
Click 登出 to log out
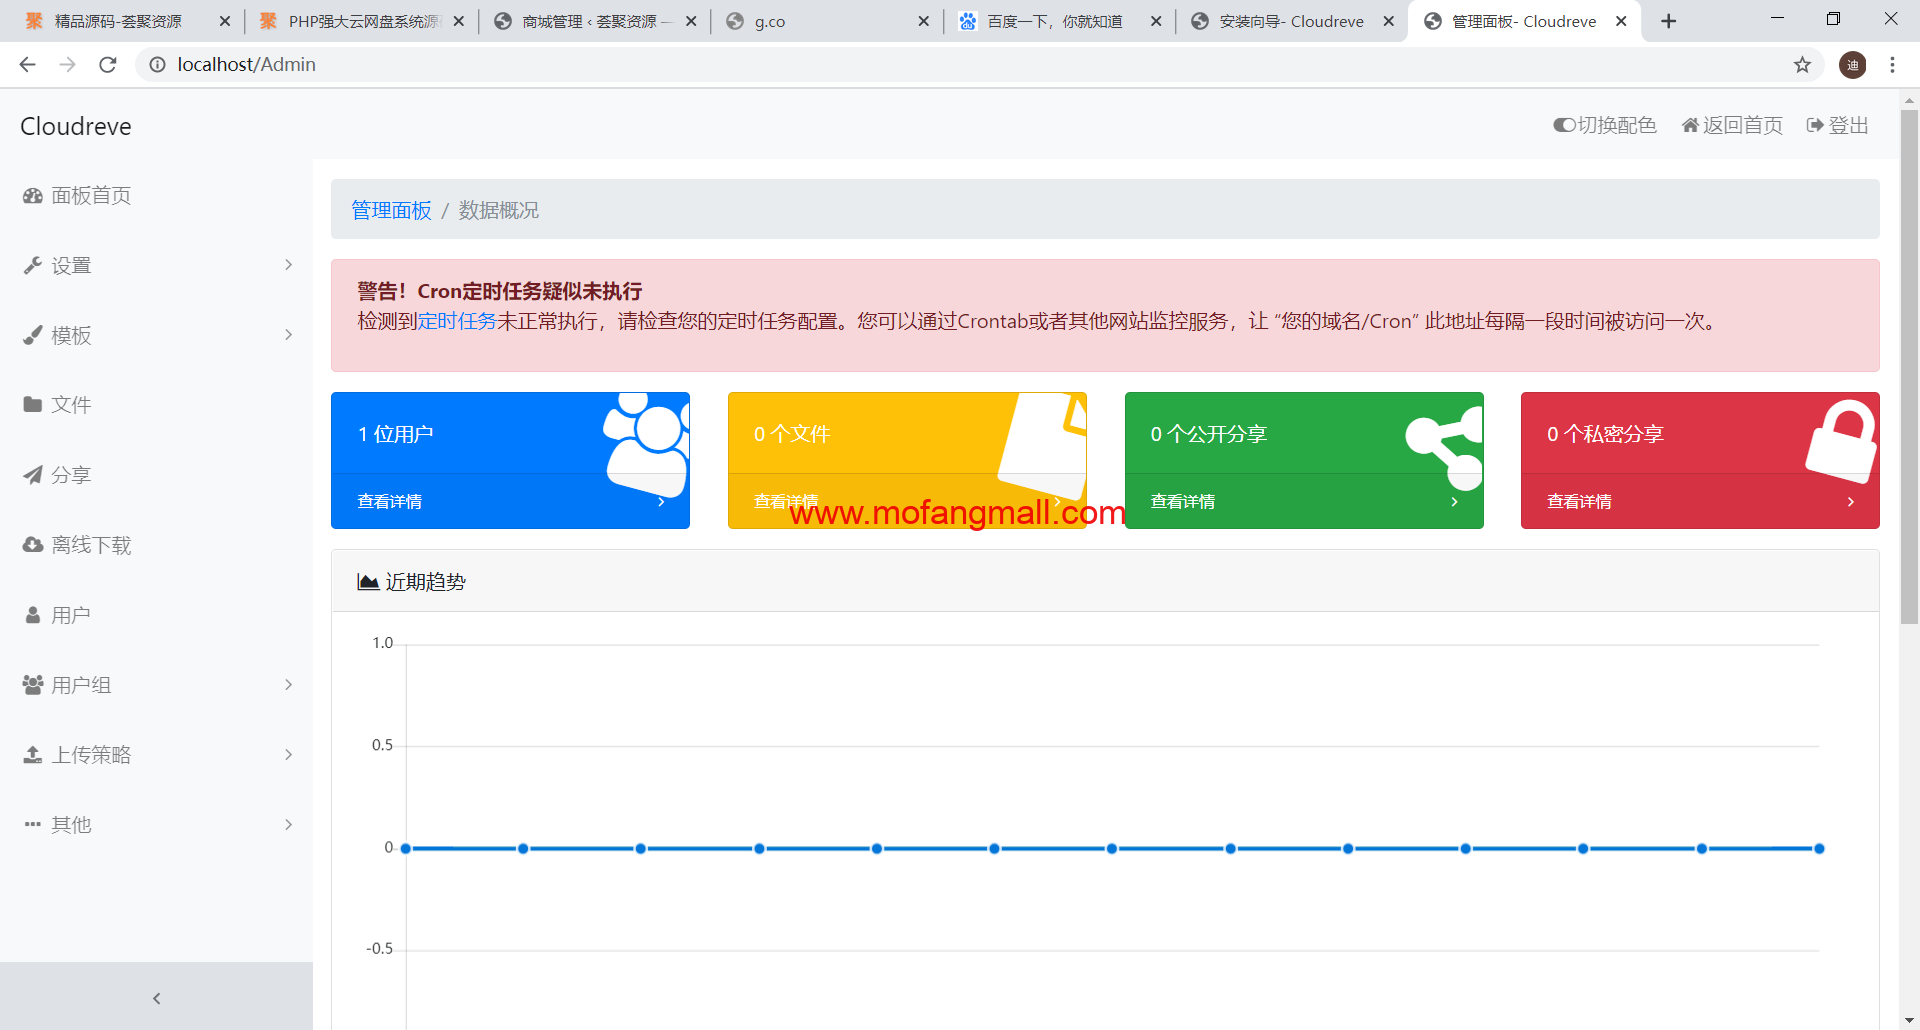[1838, 125]
